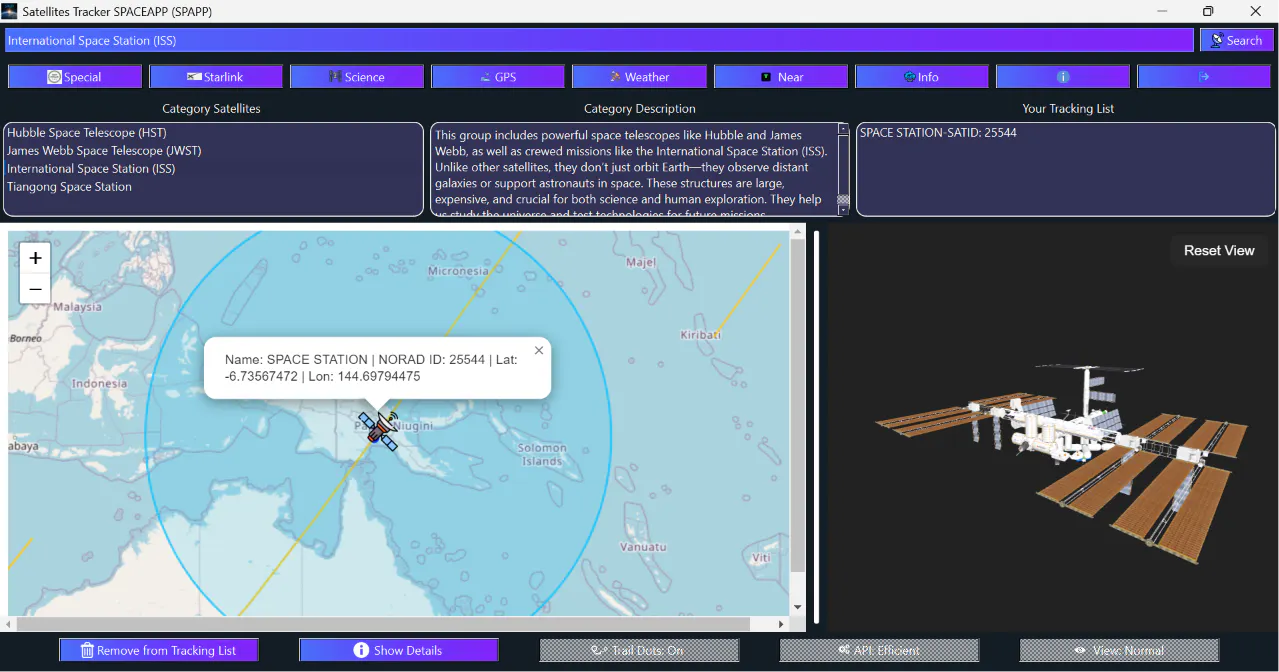Click the Weather category icon
Image resolution: width=1279 pixels, height=672 pixels.
(x=617, y=77)
